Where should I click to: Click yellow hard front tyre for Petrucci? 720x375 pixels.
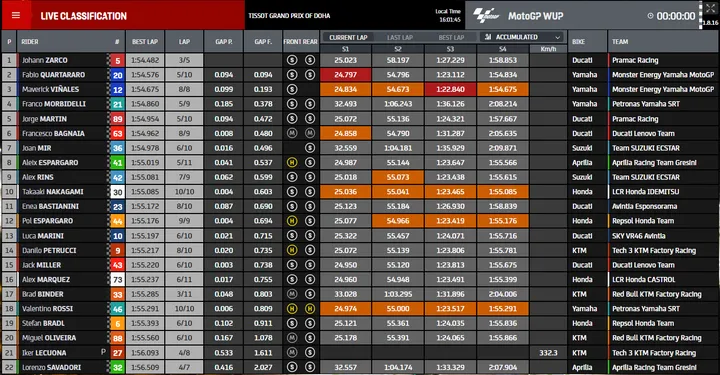pyautogui.click(x=292, y=250)
